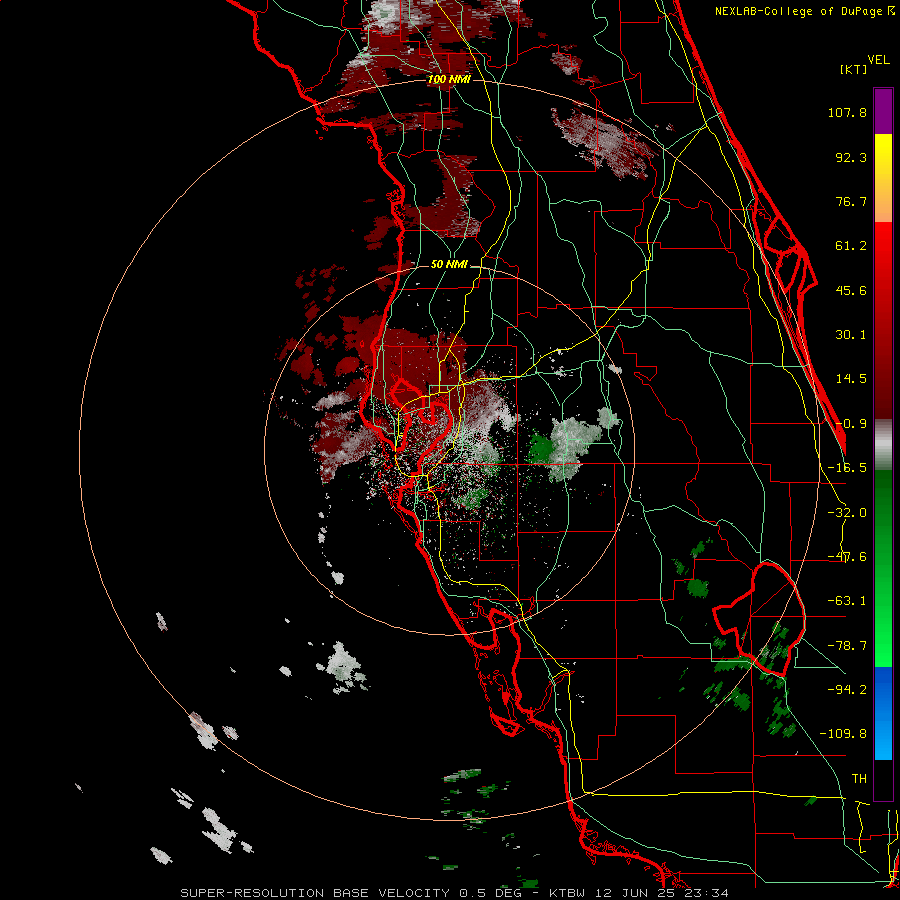Click the Lake Okeechobee outline on the map
The width and height of the screenshot is (900, 900).
tap(759, 619)
